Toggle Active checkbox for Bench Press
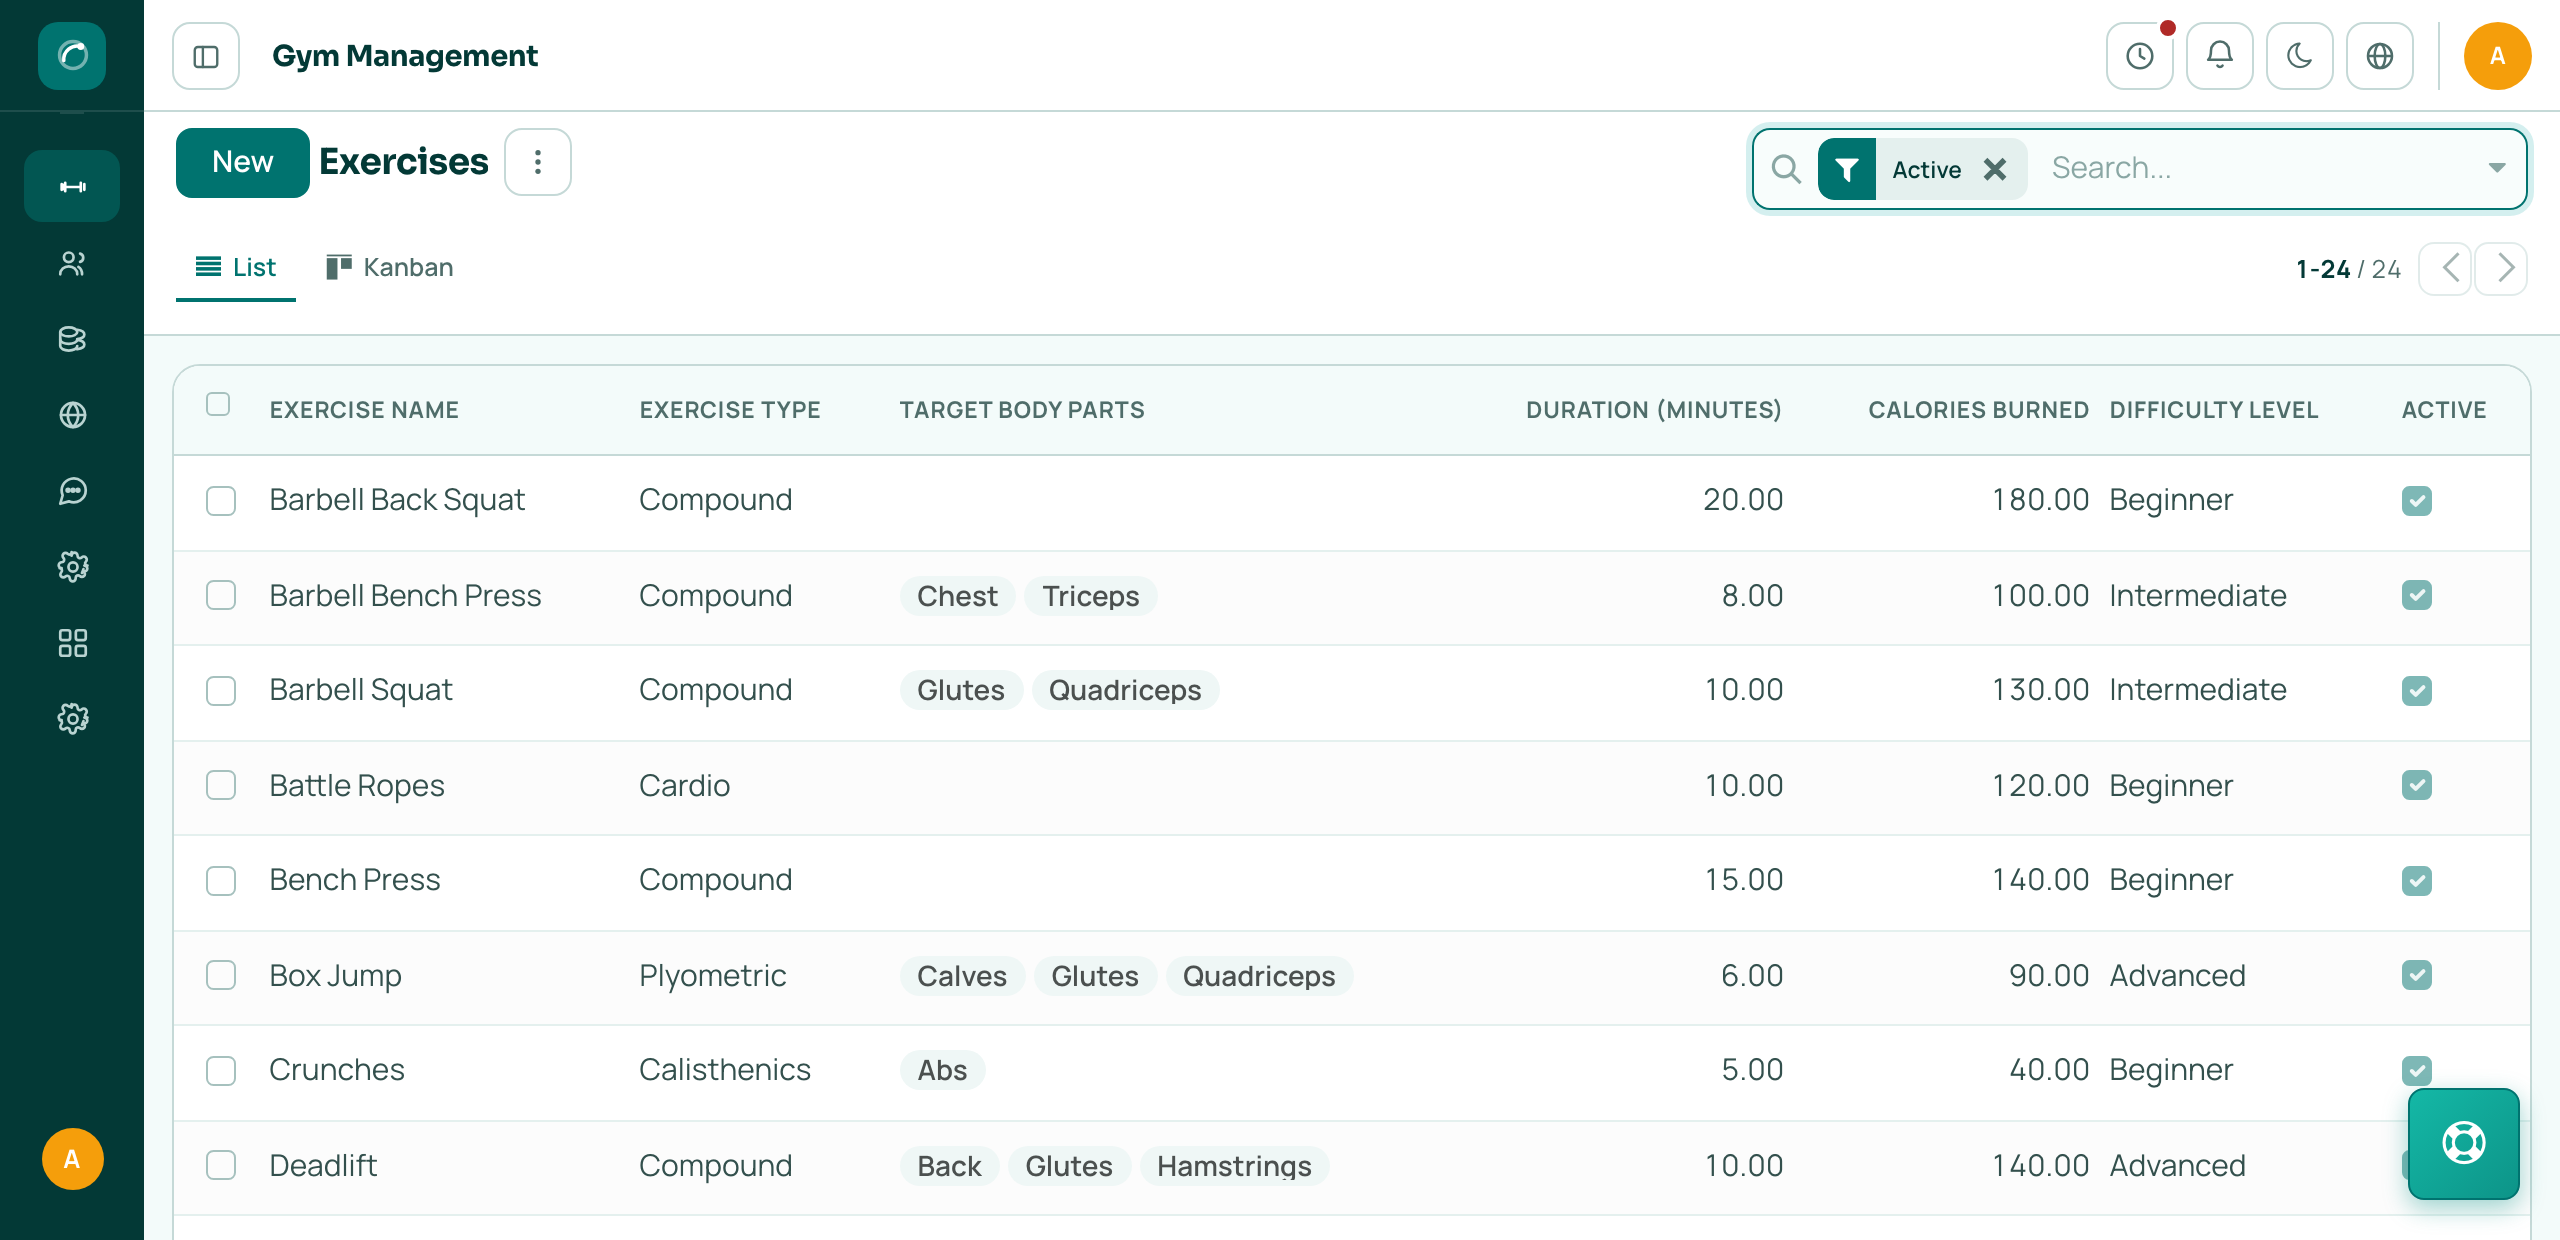The height and width of the screenshot is (1240, 2560). (x=2417, y=881)
